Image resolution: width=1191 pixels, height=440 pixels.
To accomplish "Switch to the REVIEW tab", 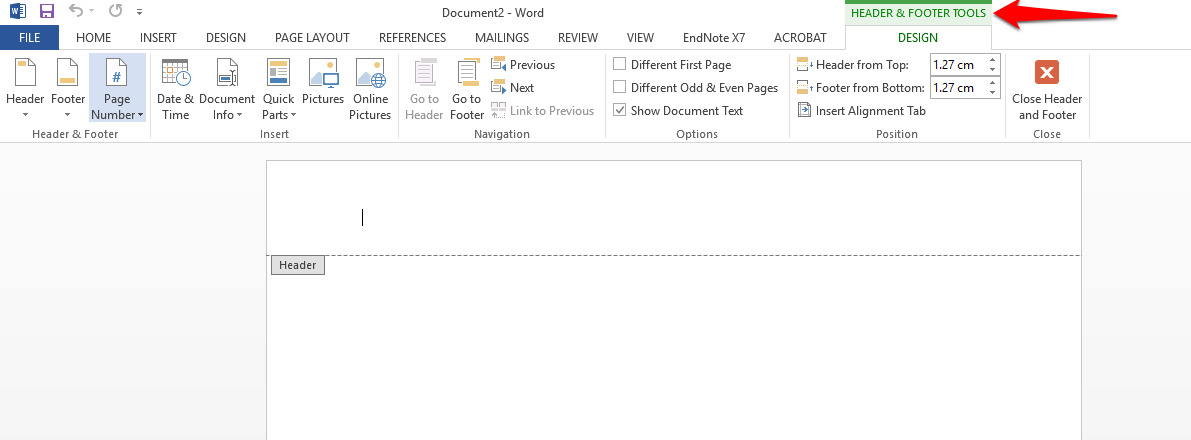I will (578, 37).
